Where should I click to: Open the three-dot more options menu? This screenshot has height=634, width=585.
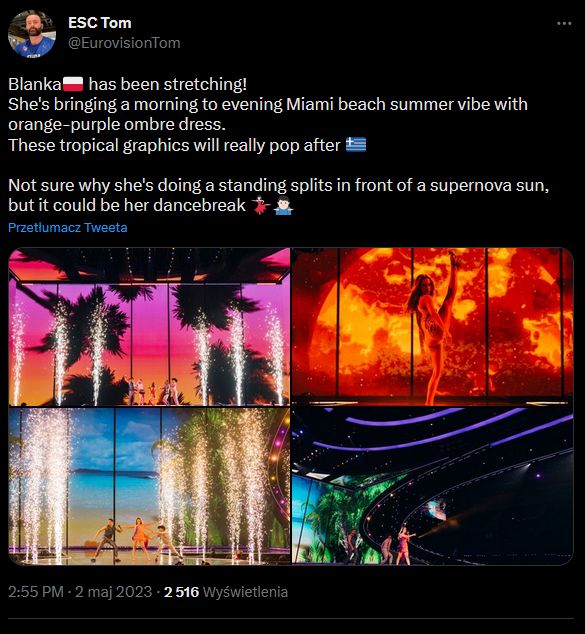point(564,23)
